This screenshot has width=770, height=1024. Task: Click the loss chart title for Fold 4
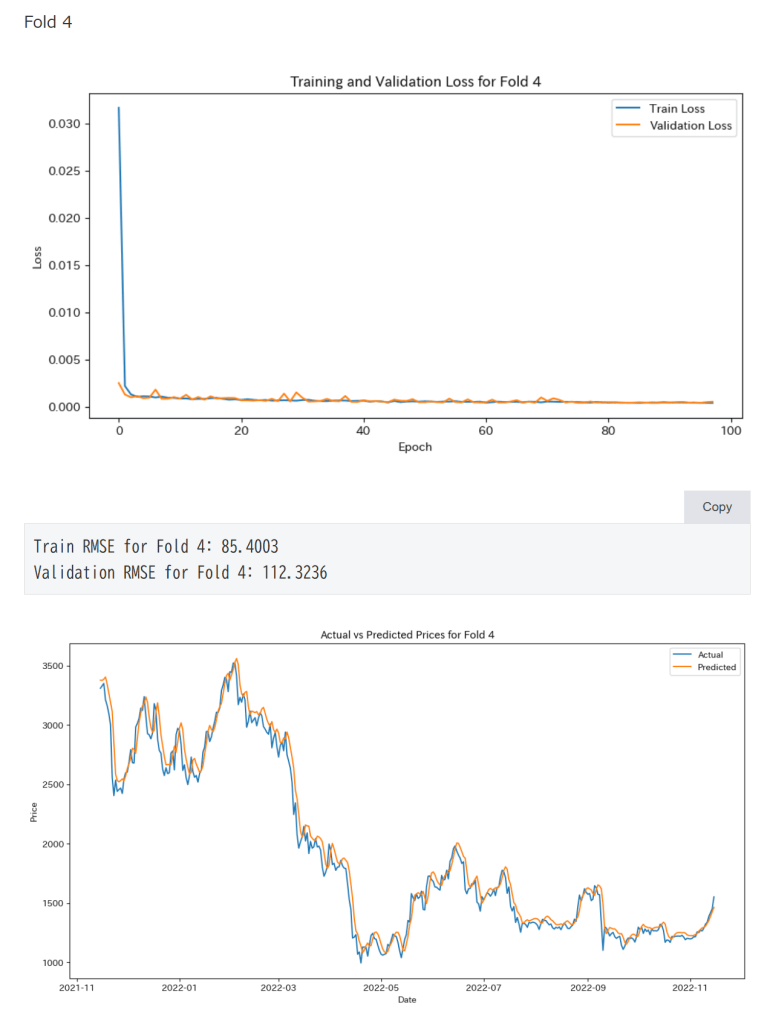(x=415, y=81)
